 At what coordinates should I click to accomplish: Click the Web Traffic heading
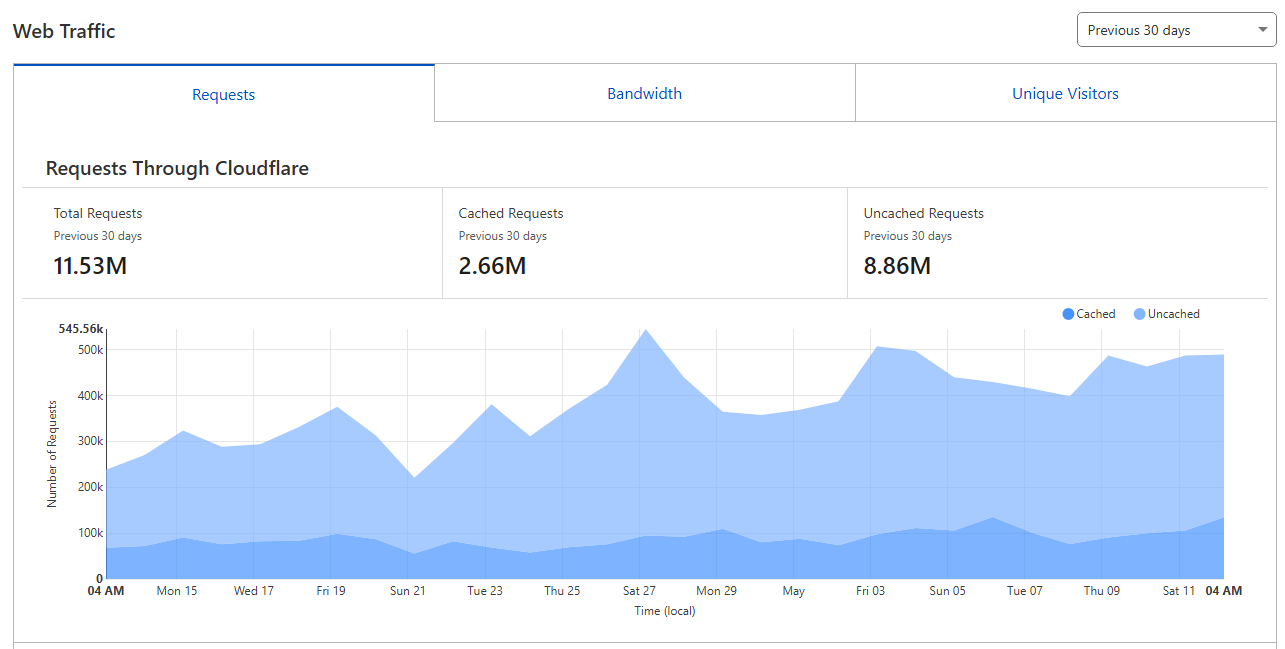pos(64,31)
